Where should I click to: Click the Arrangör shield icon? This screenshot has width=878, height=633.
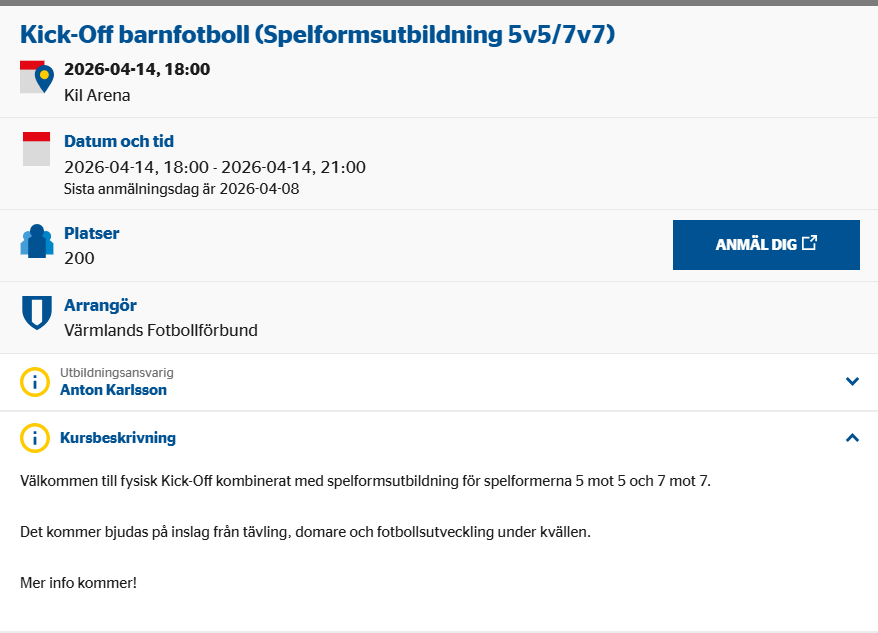(37, 312)
